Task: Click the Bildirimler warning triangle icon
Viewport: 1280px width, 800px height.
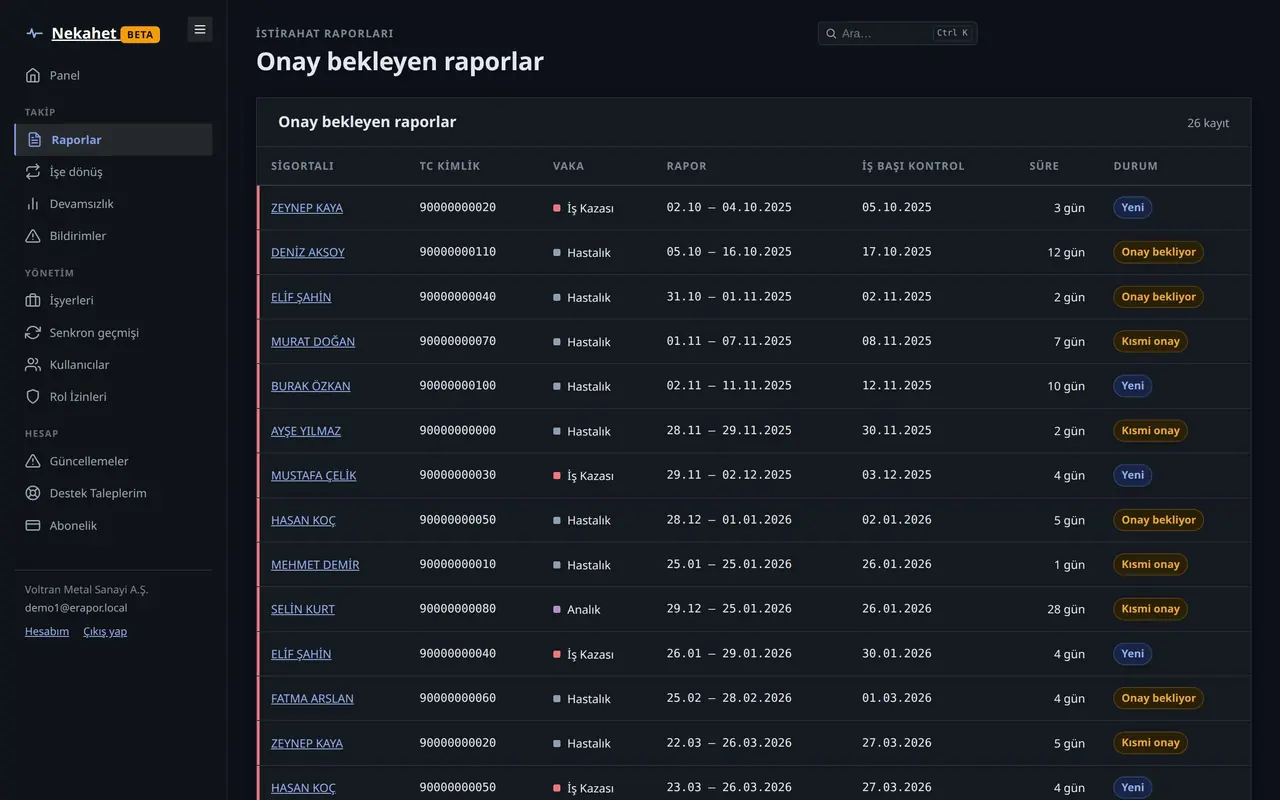Action: (x=33, y=236)
